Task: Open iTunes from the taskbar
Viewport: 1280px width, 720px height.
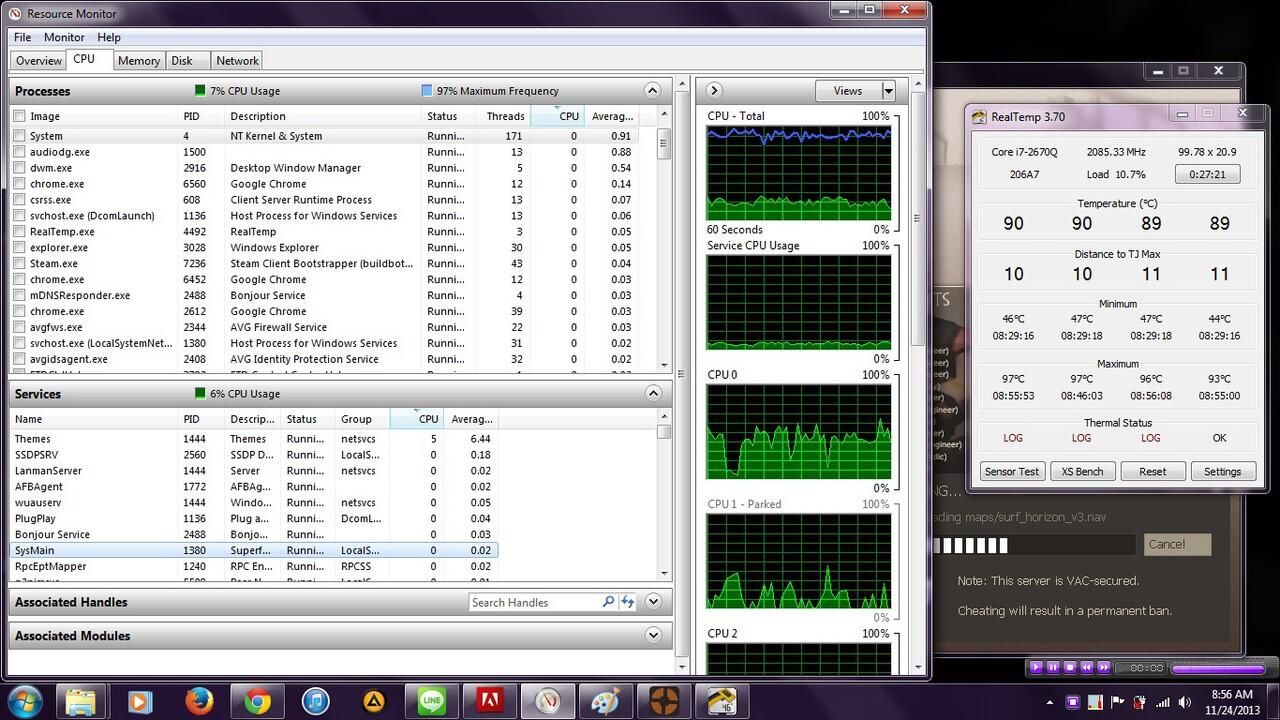Action: (315, 701)
